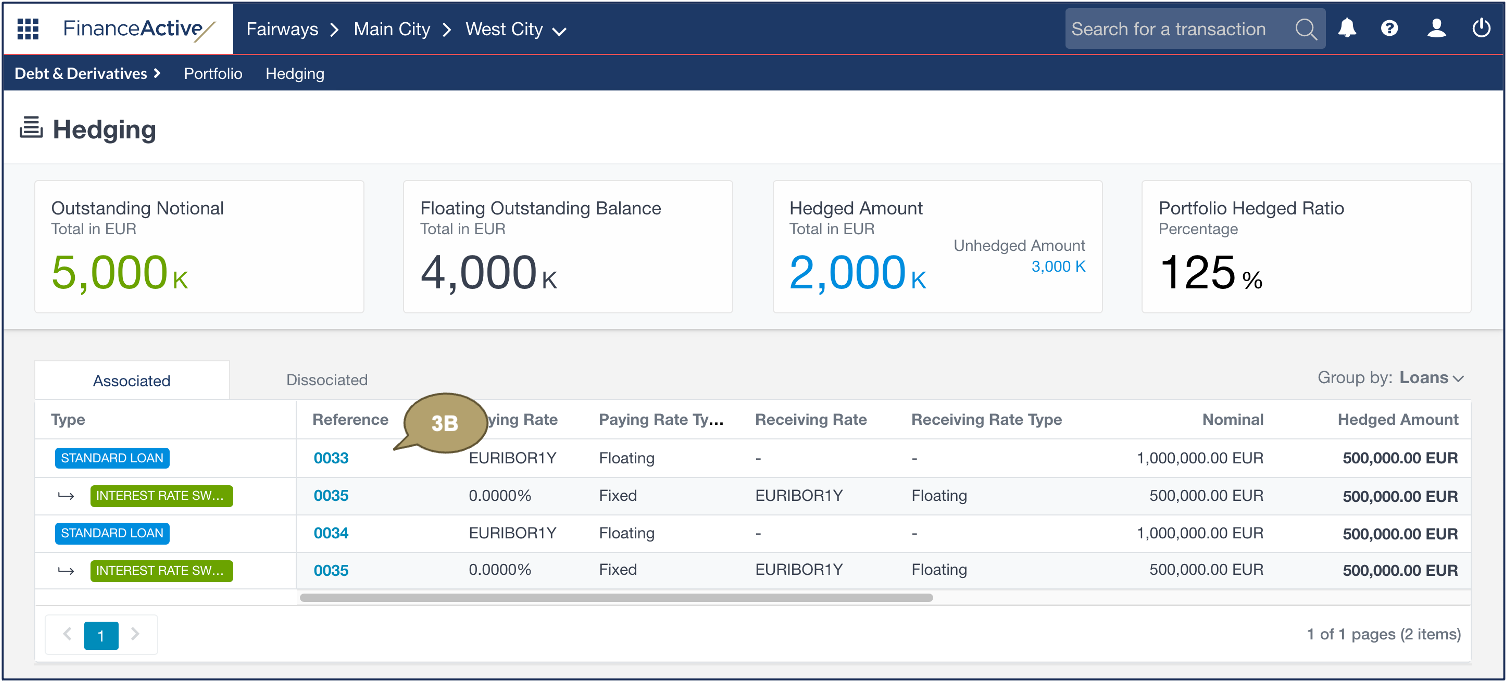Click the notifications bell icon

1347,29
